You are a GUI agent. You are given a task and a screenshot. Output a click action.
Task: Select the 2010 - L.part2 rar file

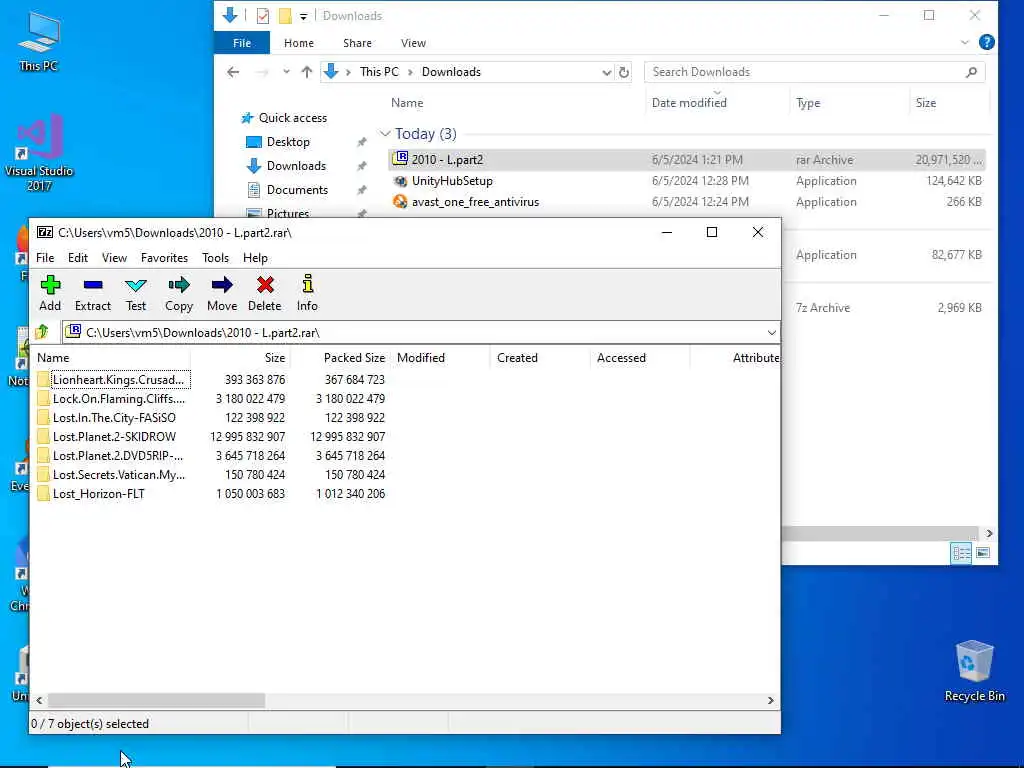(x=686, y=159)
